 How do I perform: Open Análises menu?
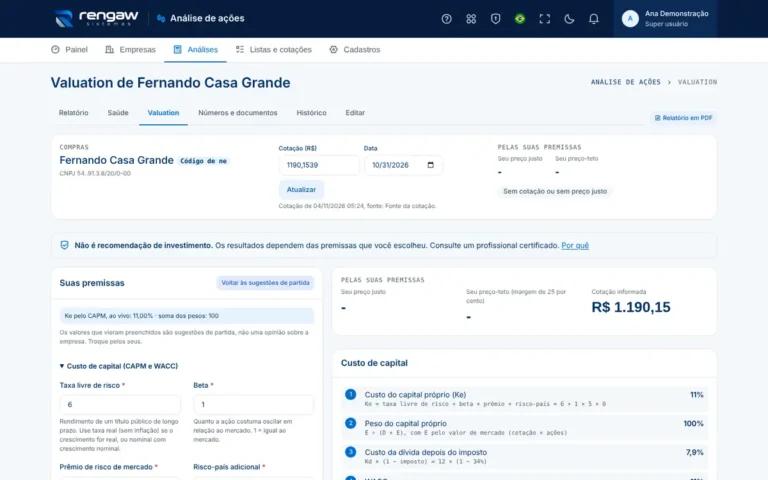pos(195,49)
